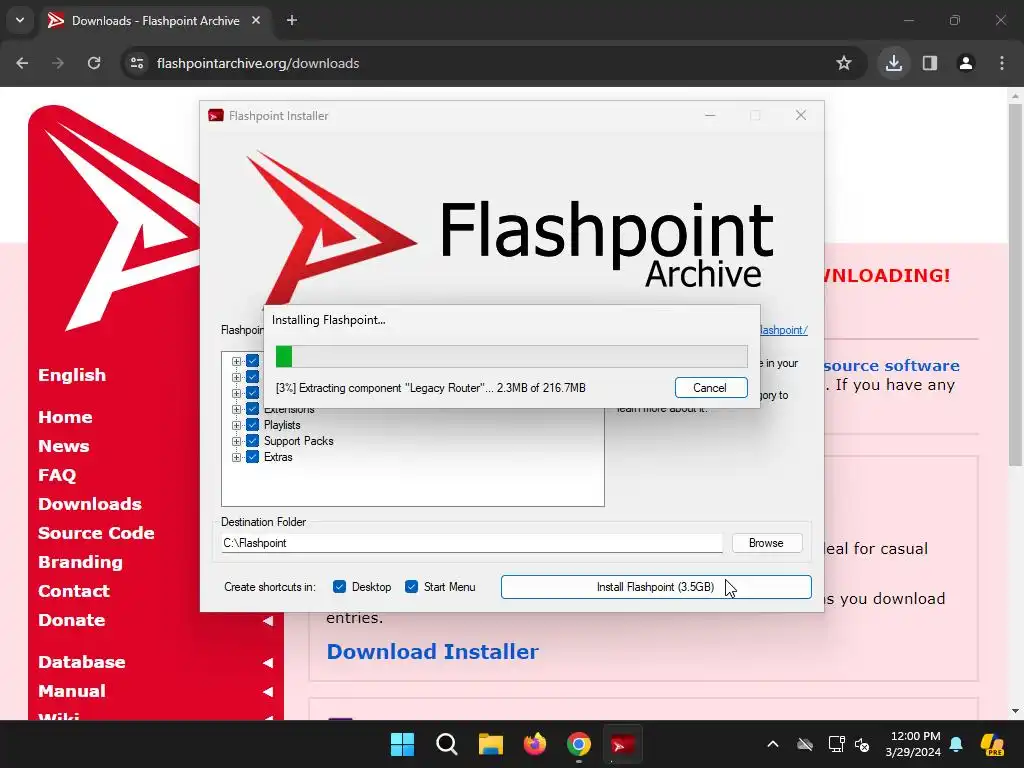Open the Manual sidebar entry
Image resolution: width=1024 pixels, height=768 pixels.
click(x=72, y=691)
